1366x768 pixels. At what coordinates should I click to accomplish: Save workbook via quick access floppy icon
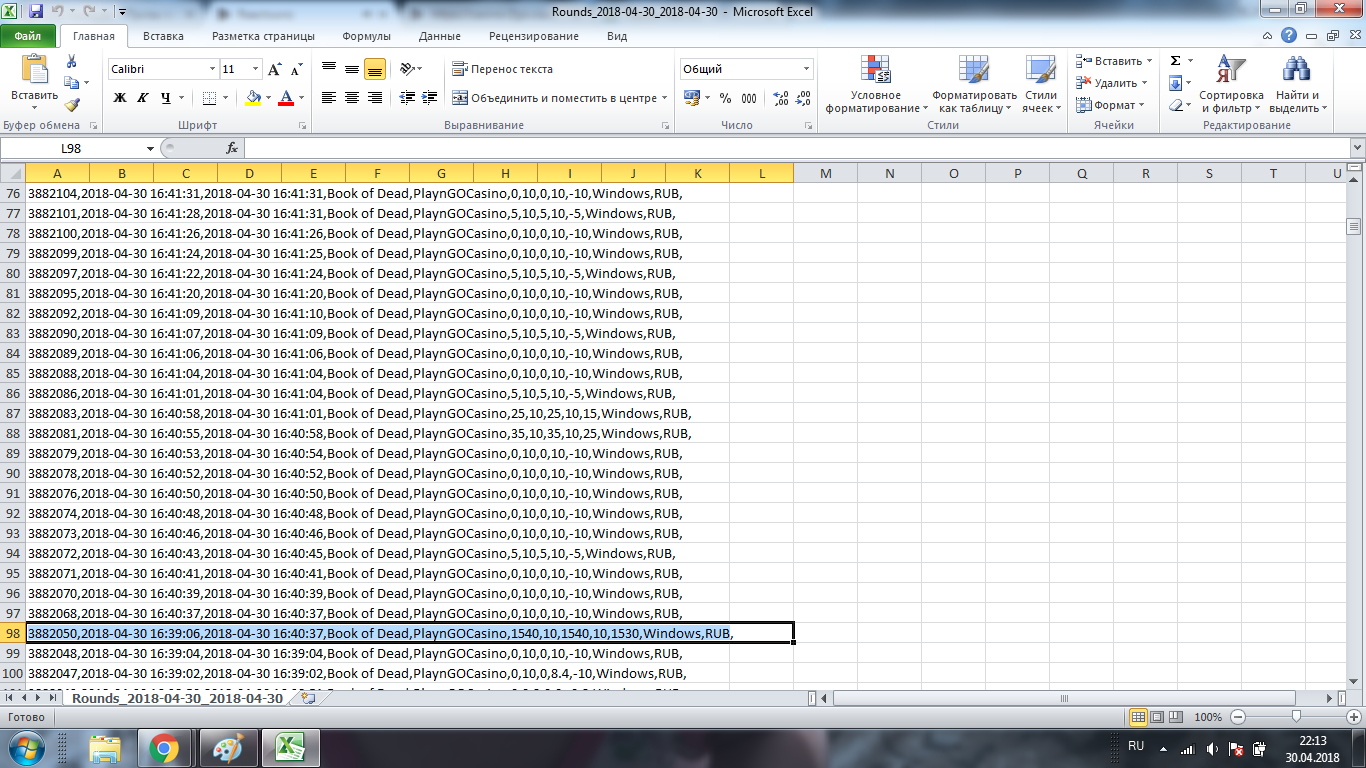(x=36, y=12)
